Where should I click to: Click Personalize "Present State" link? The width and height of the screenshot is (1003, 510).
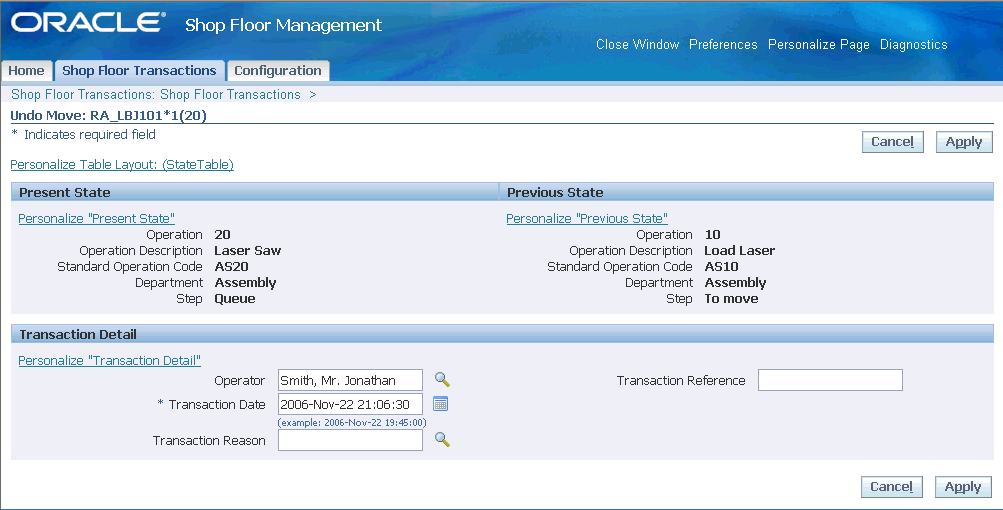[97, 218]
